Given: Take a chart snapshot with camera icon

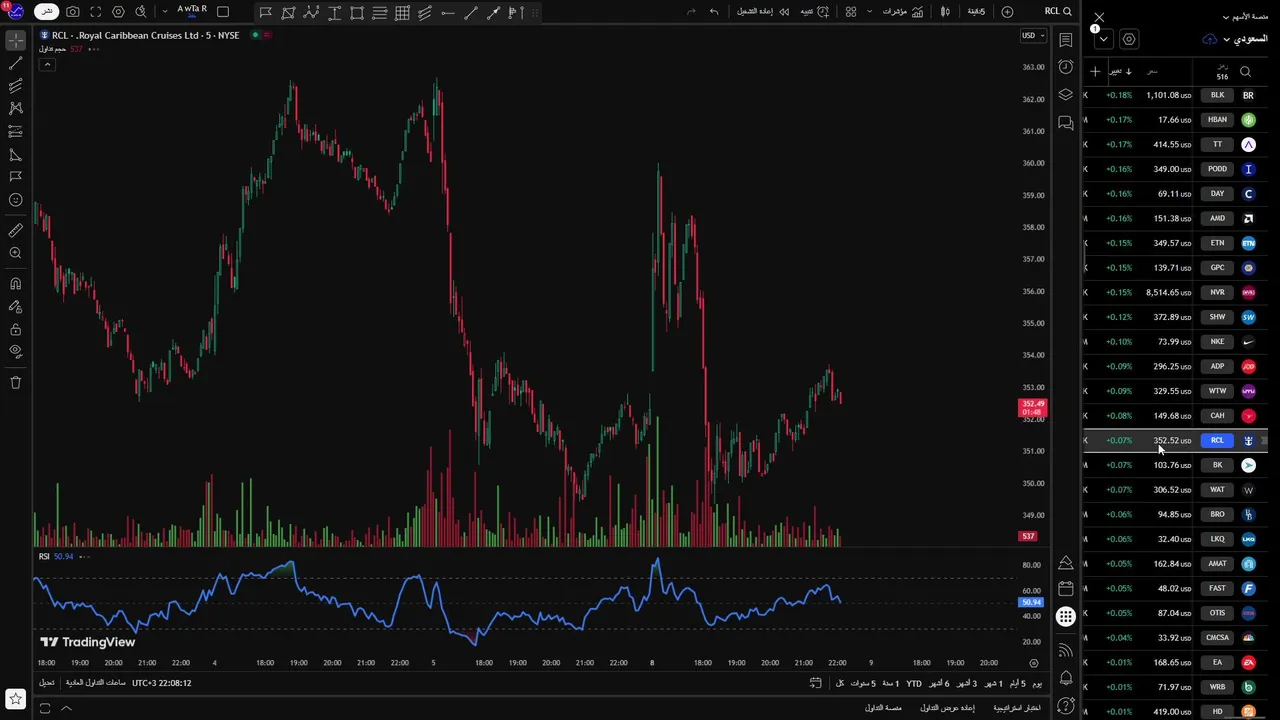Looking at the screenshot, I should pyautogui.click(x=73, y=12).
